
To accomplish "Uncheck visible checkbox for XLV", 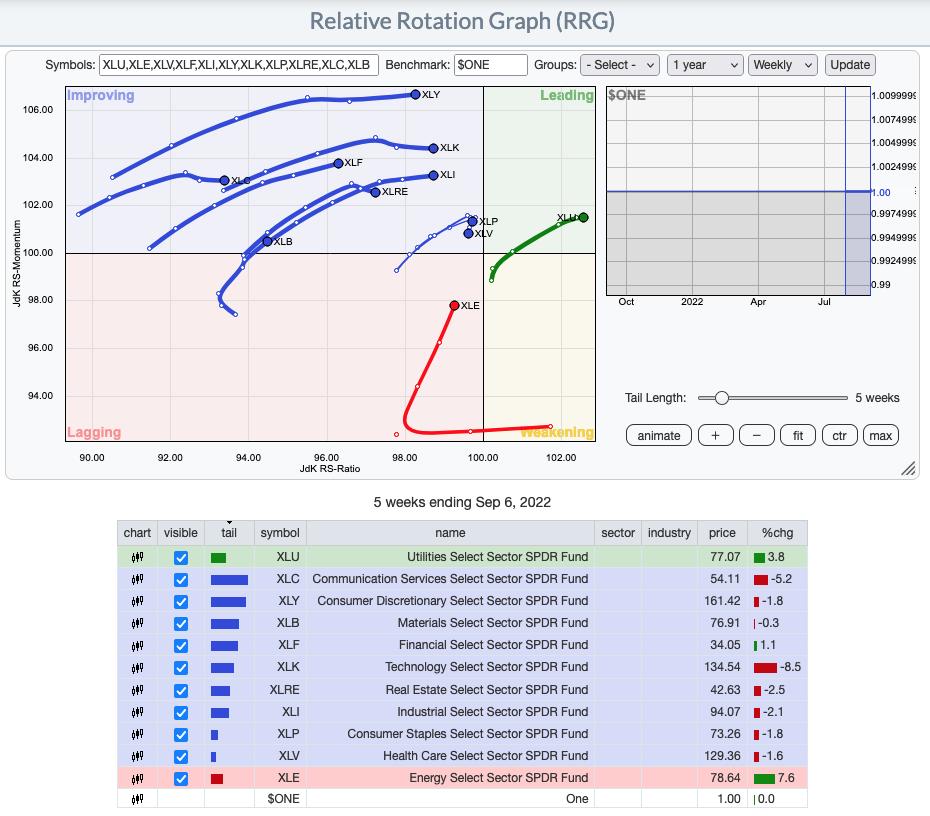I will tap(181, 757).
